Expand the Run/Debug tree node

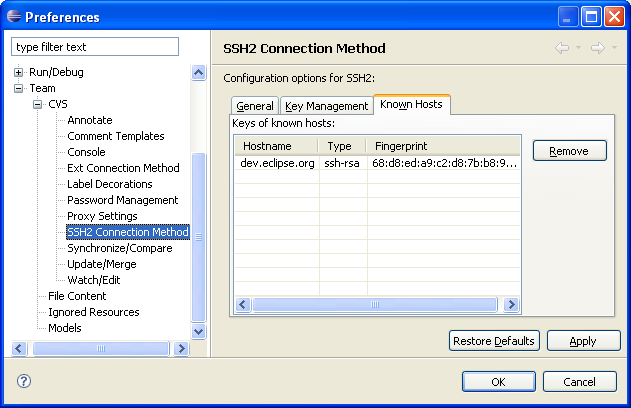pyautogui.click(x=19, y=72)
